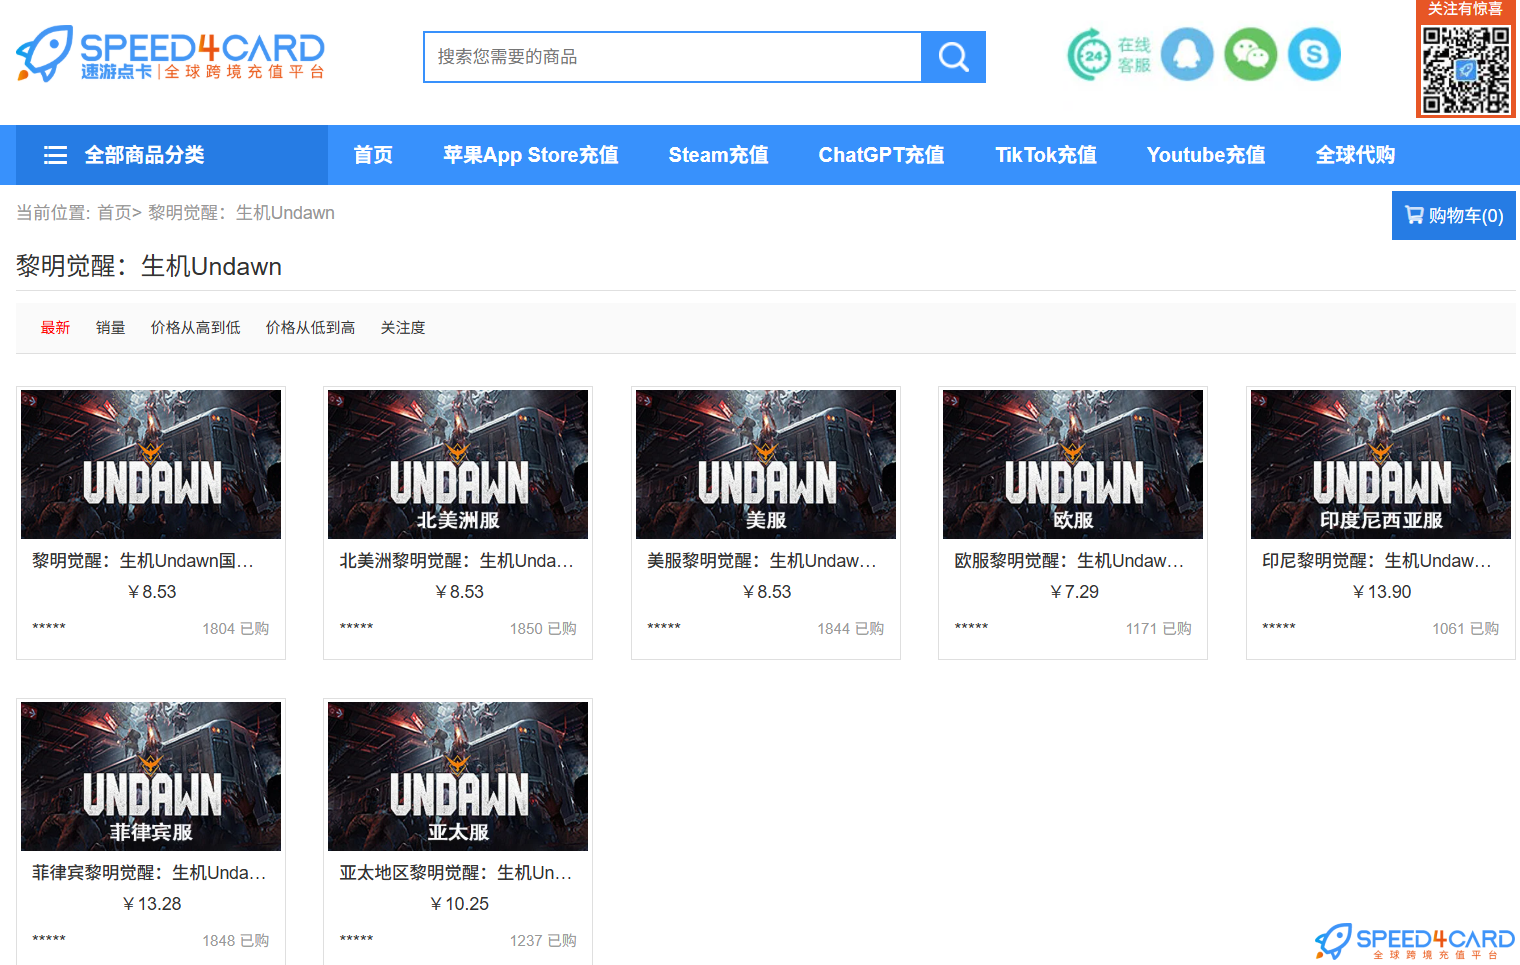The image size is (1520, 965).
Task: Open the shopping cart 购物车(0)
Action: coord(1454,216)
